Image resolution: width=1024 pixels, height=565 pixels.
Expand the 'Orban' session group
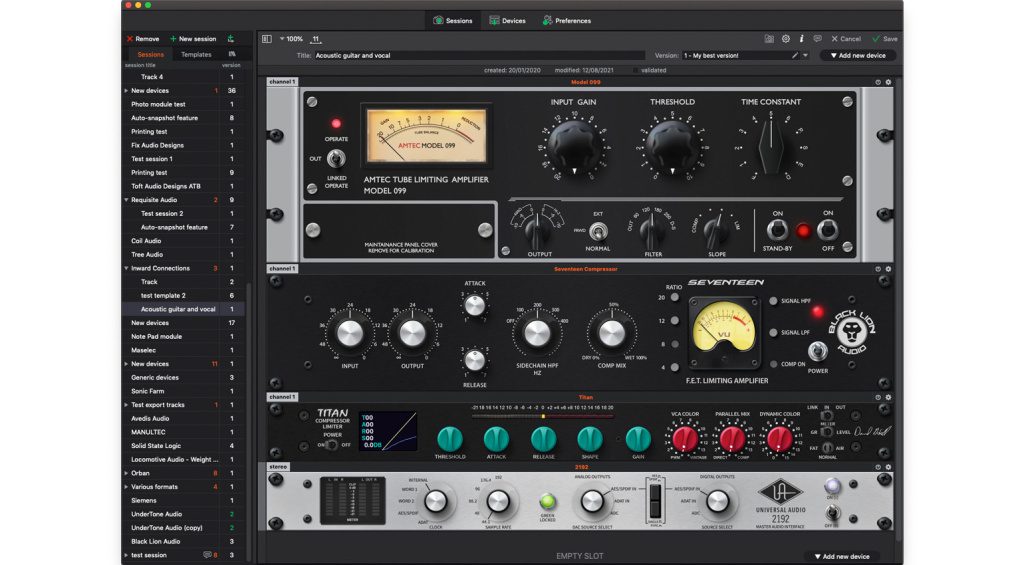coord(126,473)
